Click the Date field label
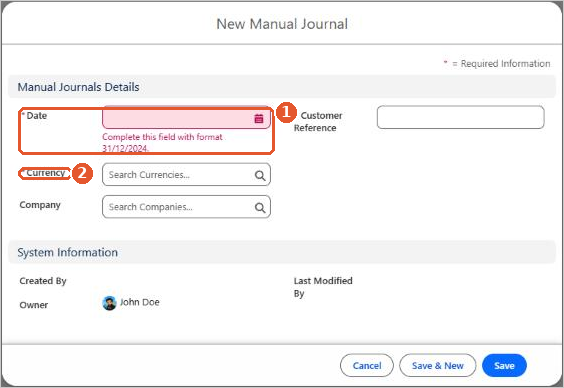This screenshot has width=564, height=388. coord(37,115)
